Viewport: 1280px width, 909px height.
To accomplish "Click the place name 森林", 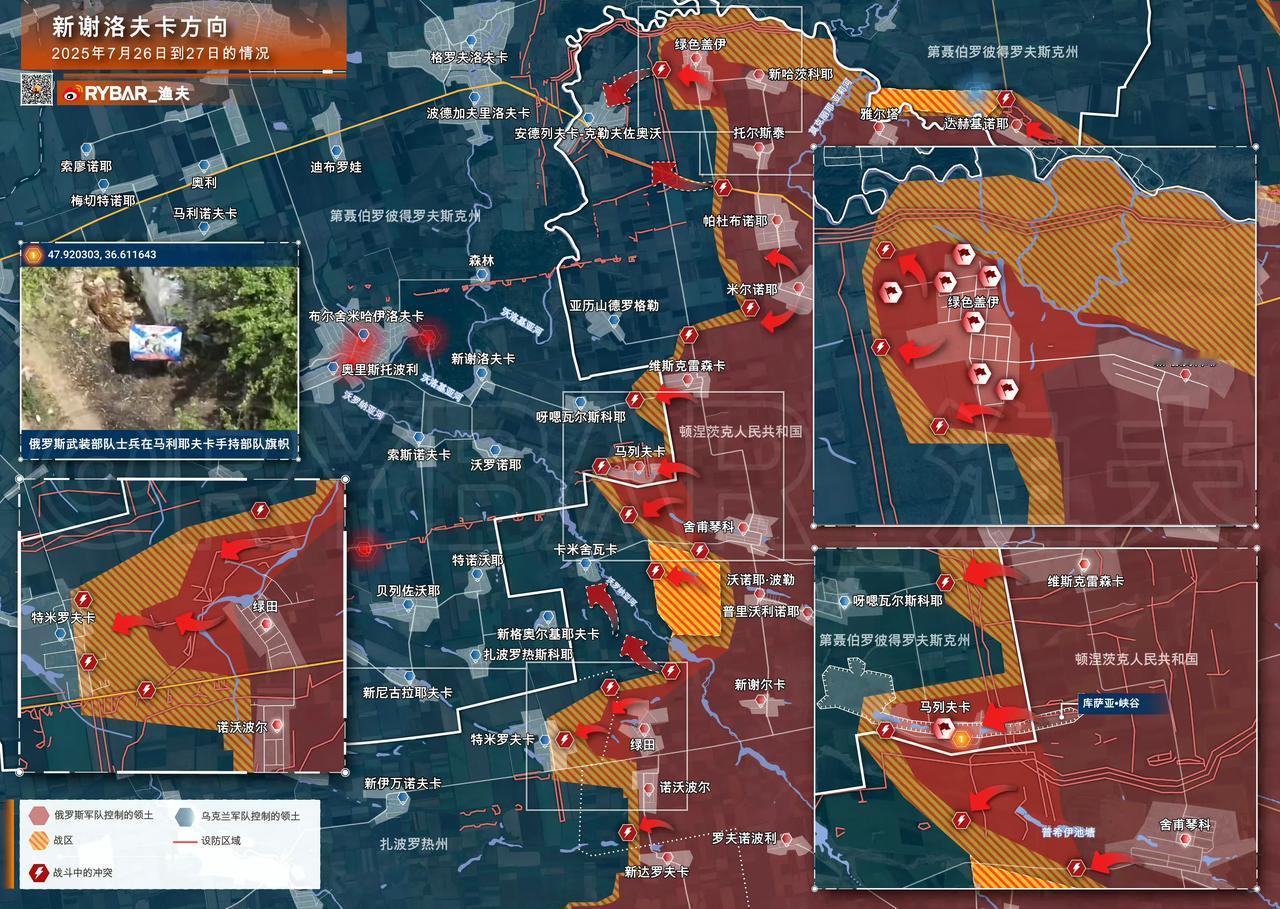I will 481,260.
